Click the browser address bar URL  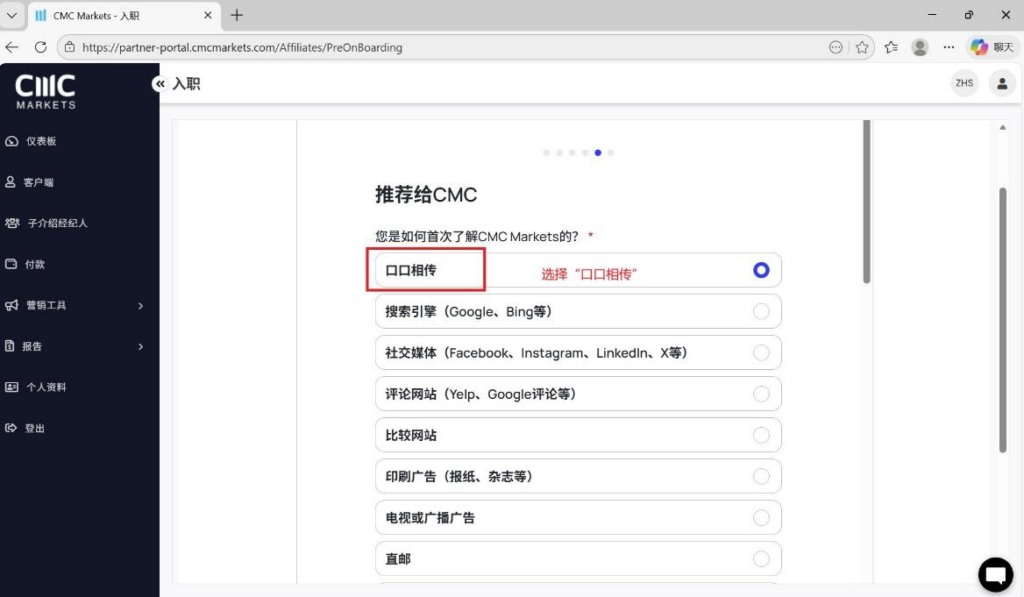click(400, 47)
